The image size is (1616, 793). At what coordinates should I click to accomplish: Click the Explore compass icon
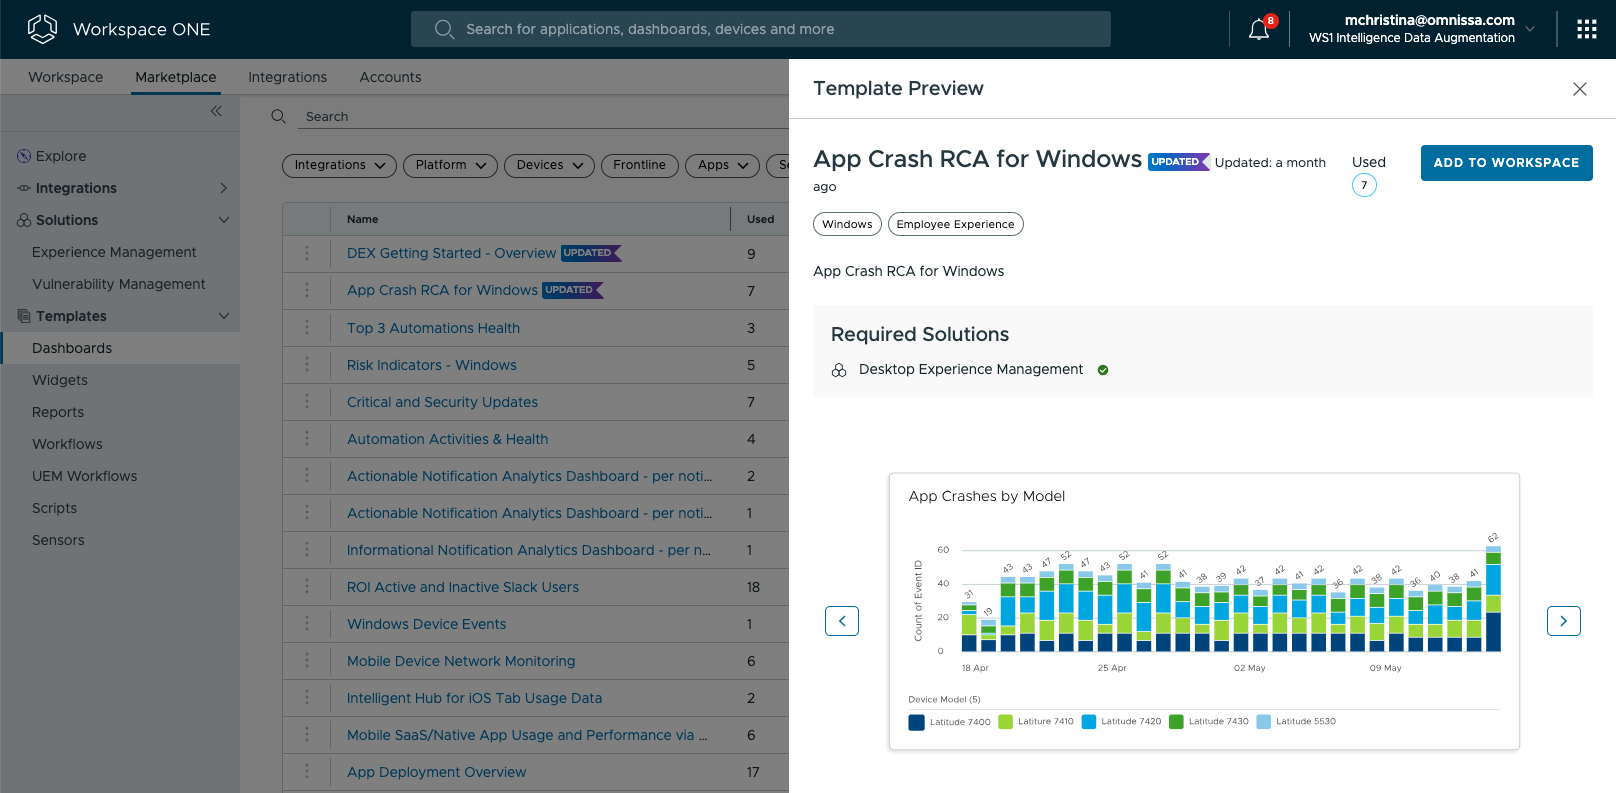pos(24,156)
